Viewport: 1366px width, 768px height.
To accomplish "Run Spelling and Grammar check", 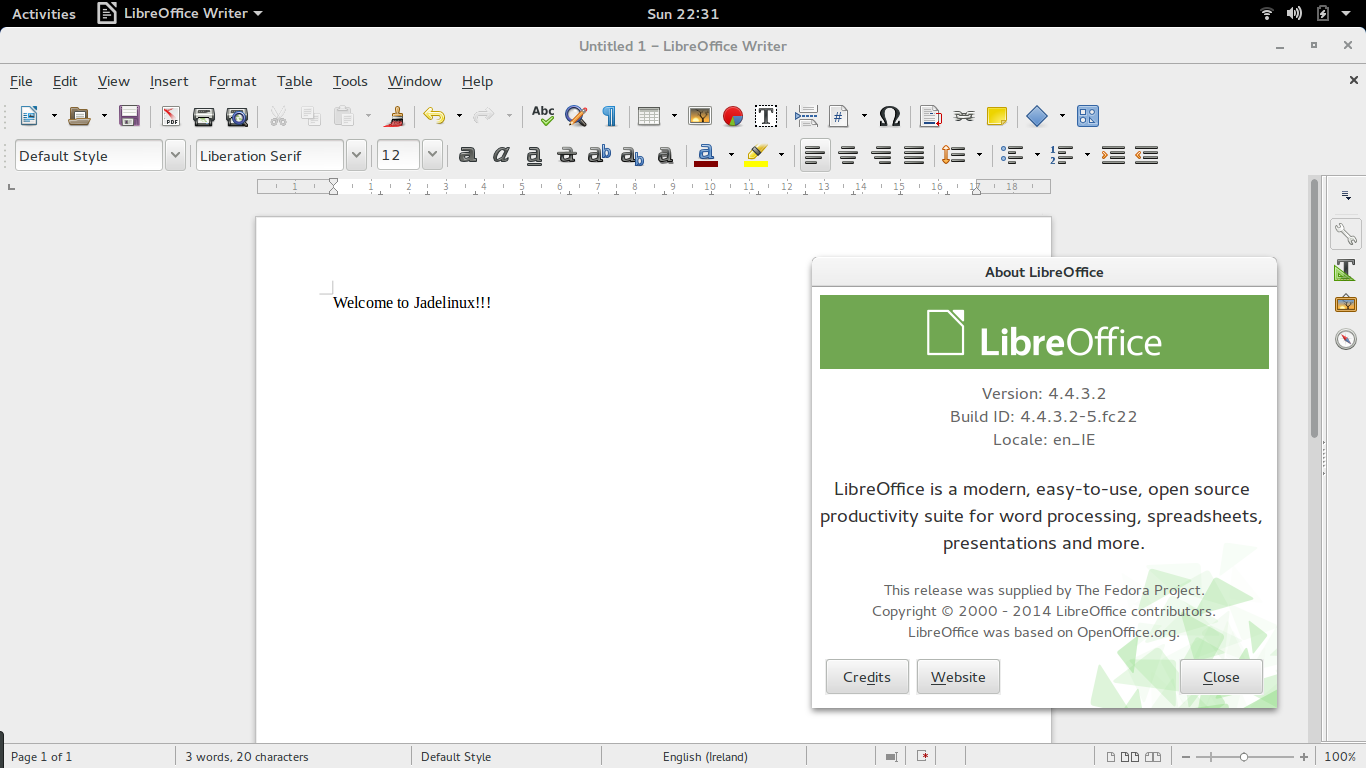I will [x=543, y=116].
